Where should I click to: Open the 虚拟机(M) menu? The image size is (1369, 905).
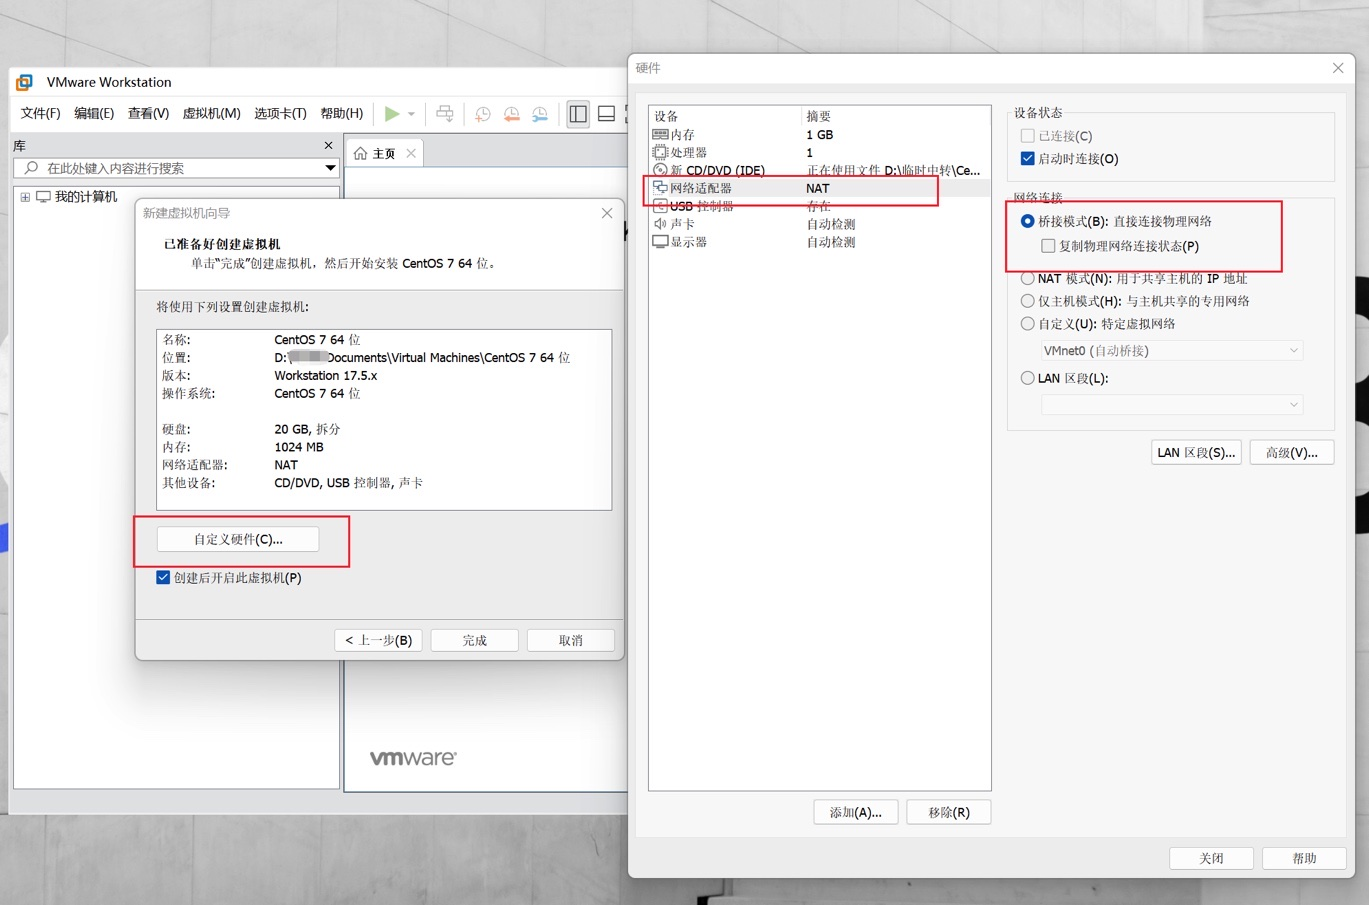[210, 113]
